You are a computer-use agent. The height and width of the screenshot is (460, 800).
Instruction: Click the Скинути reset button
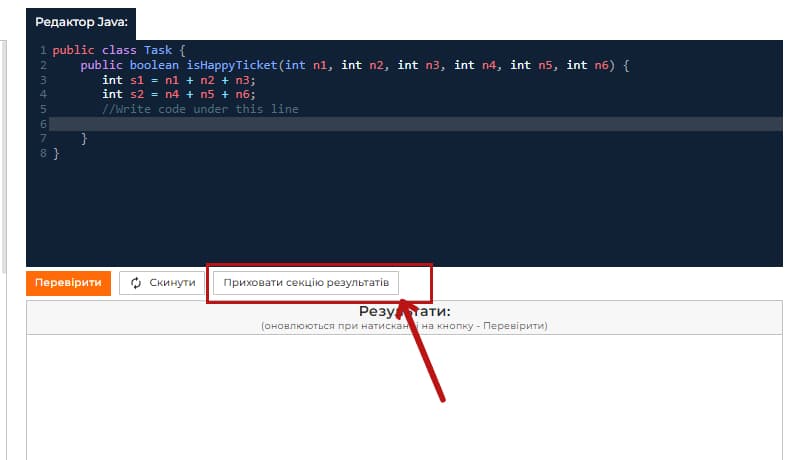pos(162,283)
